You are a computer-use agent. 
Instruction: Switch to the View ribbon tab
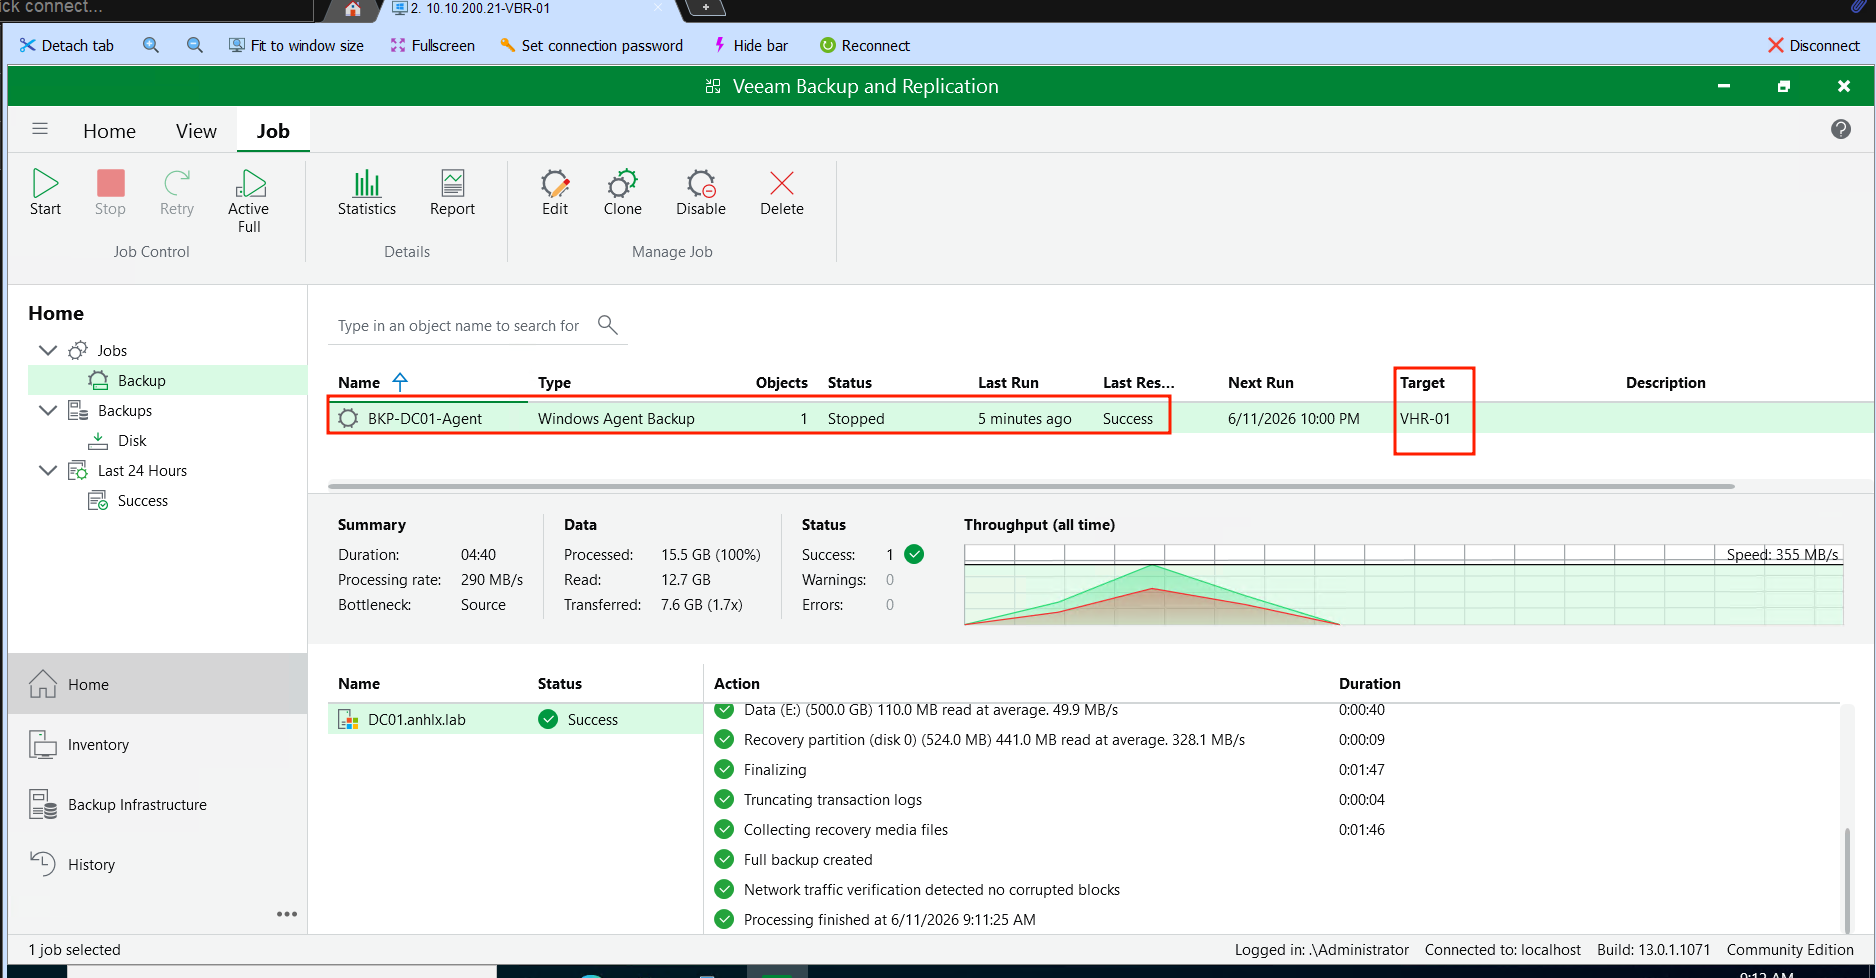[x=196, y=131]
